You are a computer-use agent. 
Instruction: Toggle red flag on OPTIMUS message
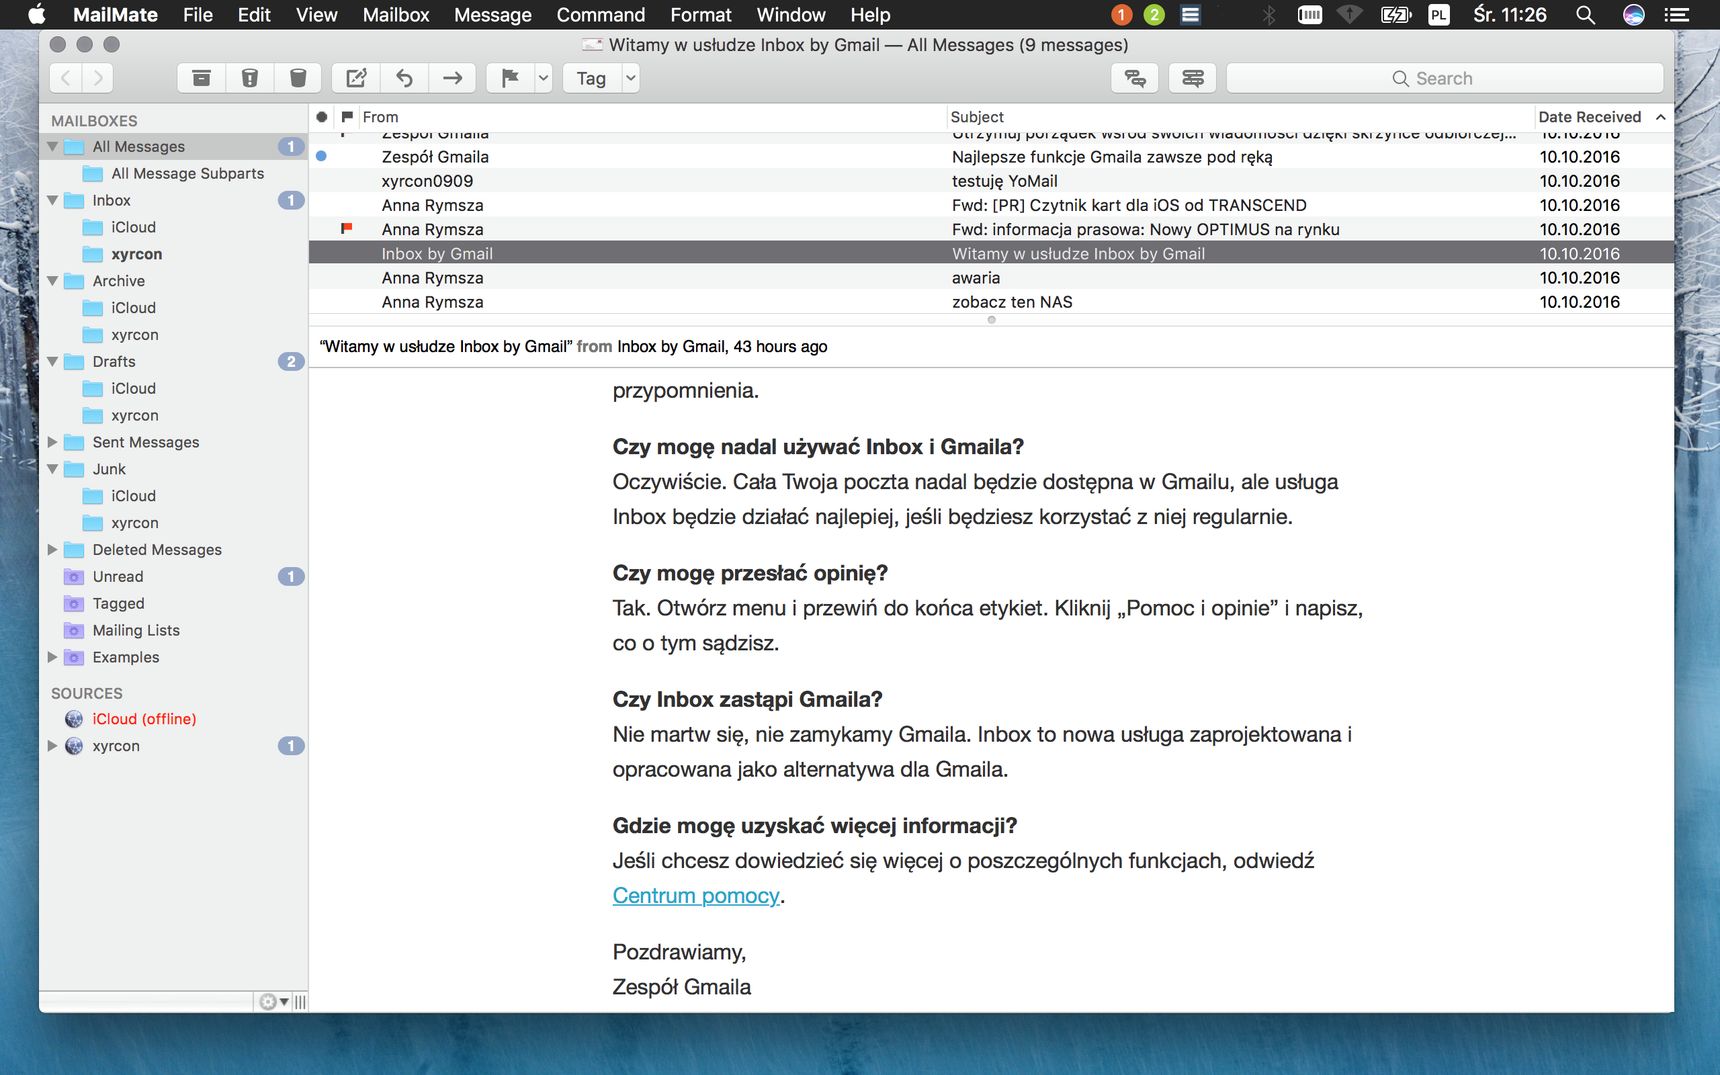347,229
